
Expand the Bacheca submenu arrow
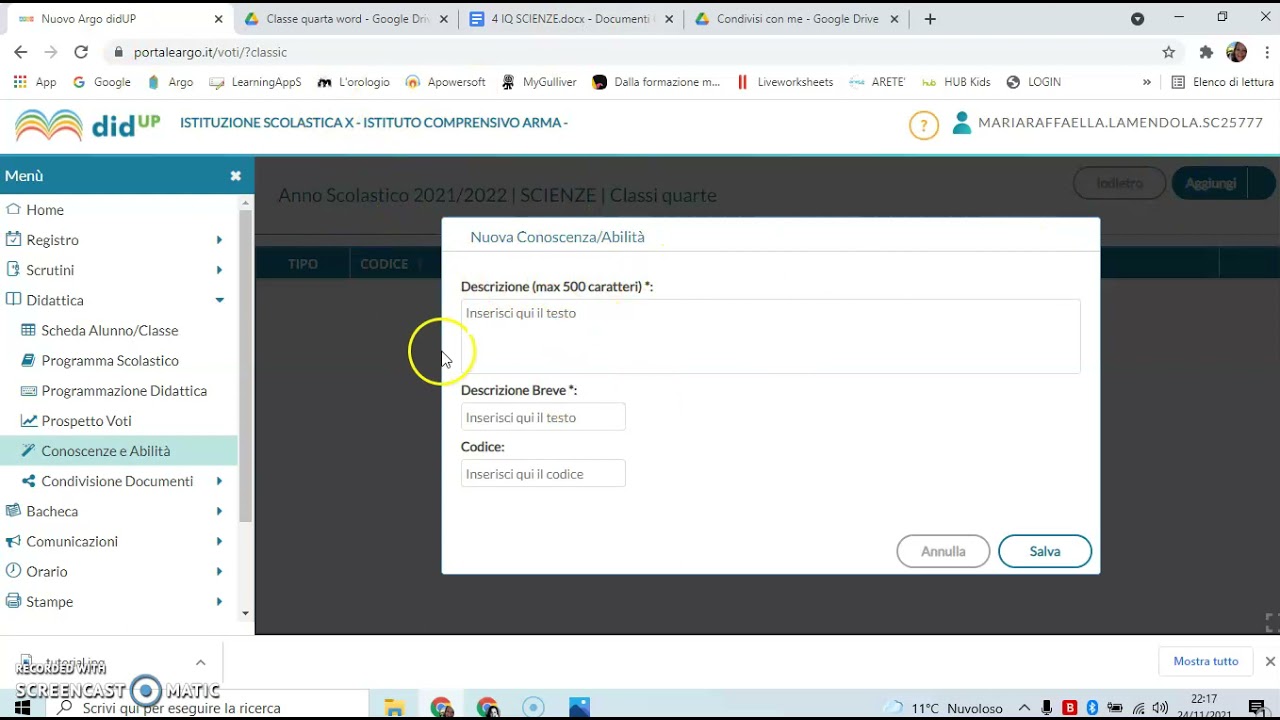pyautogui.click(x=219, y=511)
